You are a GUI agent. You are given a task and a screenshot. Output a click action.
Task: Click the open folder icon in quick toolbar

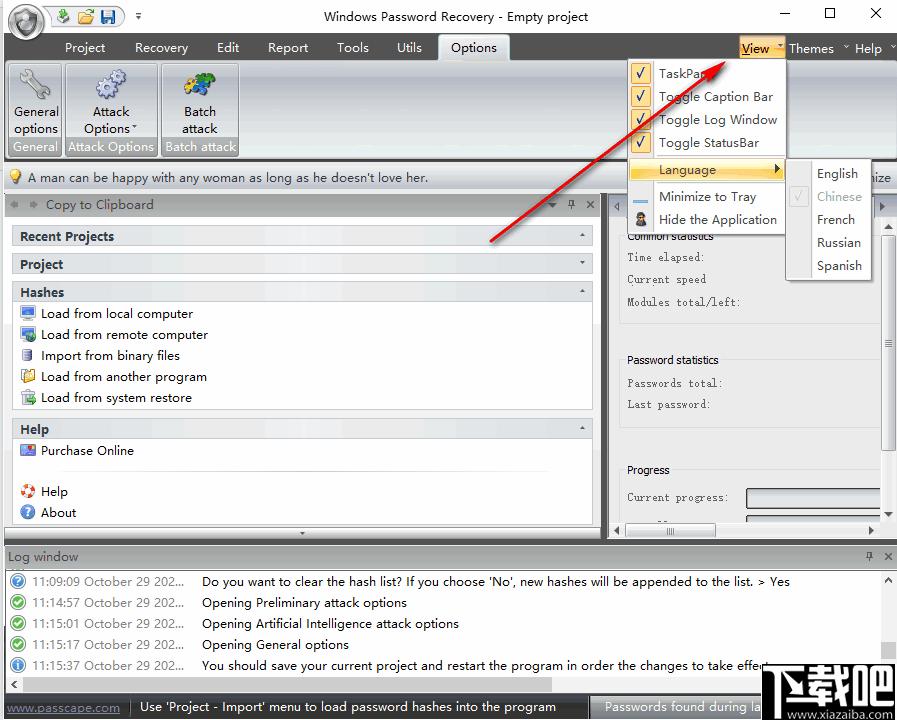click(86, 17)
